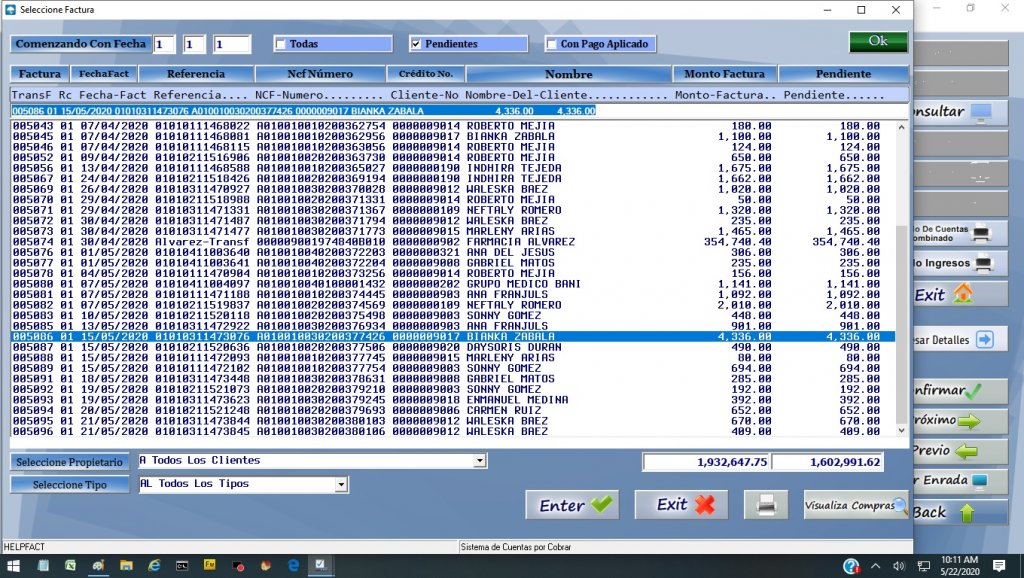Click the invoice list vertical scrollbar

902,270
